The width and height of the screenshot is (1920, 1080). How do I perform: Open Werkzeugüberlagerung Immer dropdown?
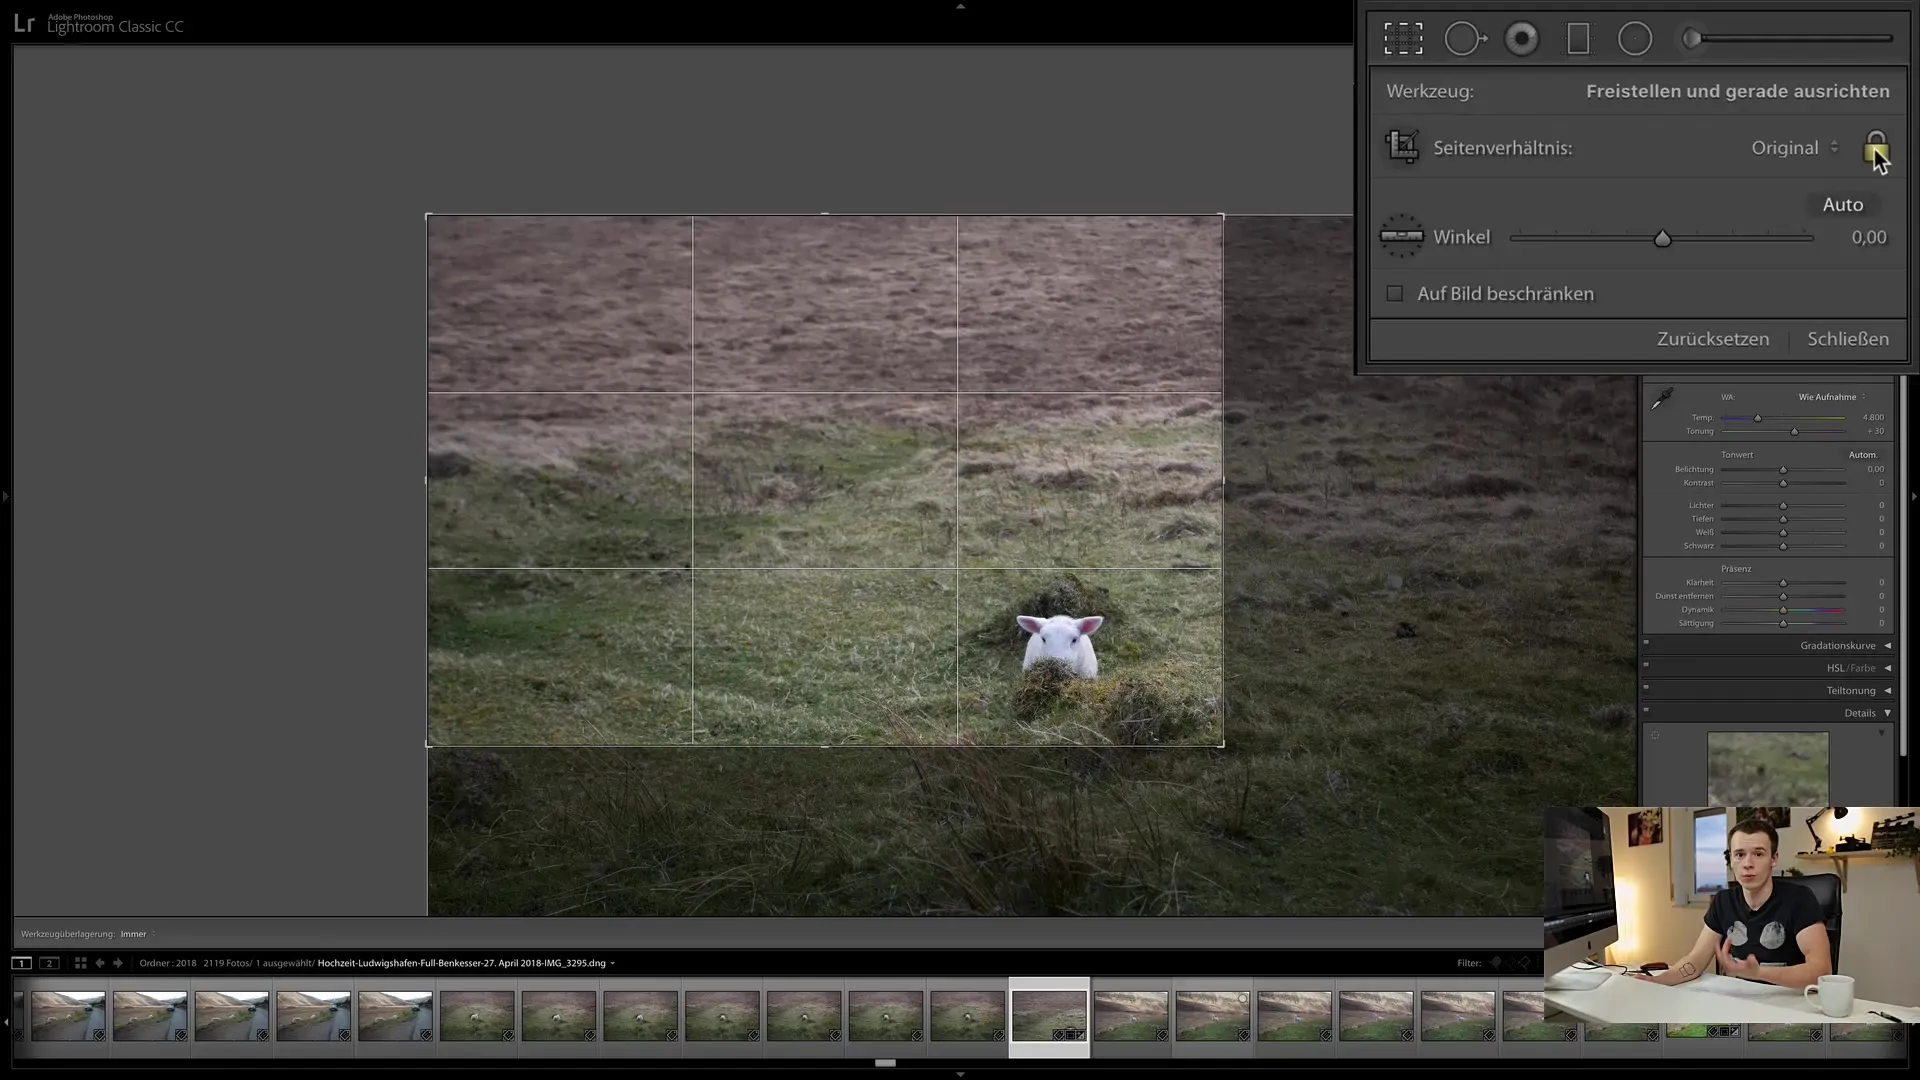pos(138,934)
